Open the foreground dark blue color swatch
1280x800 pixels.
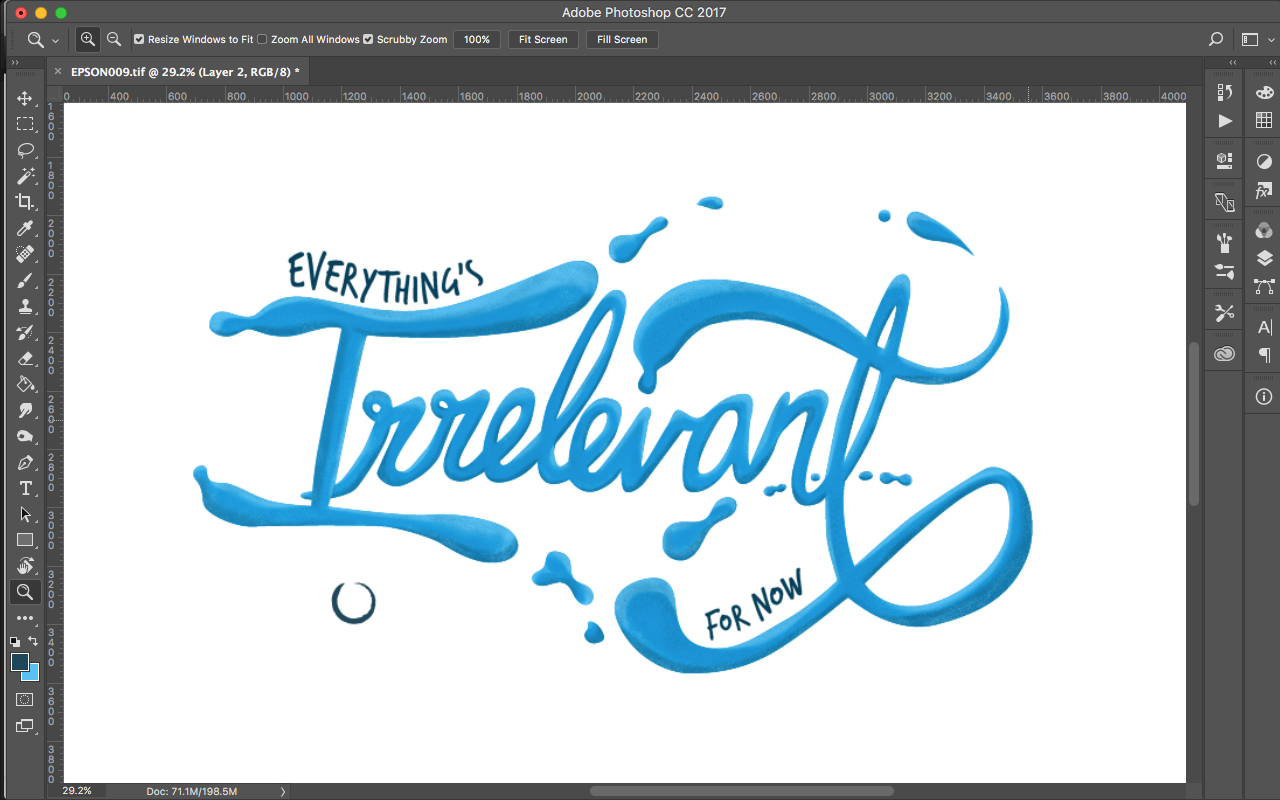point(18,660)
